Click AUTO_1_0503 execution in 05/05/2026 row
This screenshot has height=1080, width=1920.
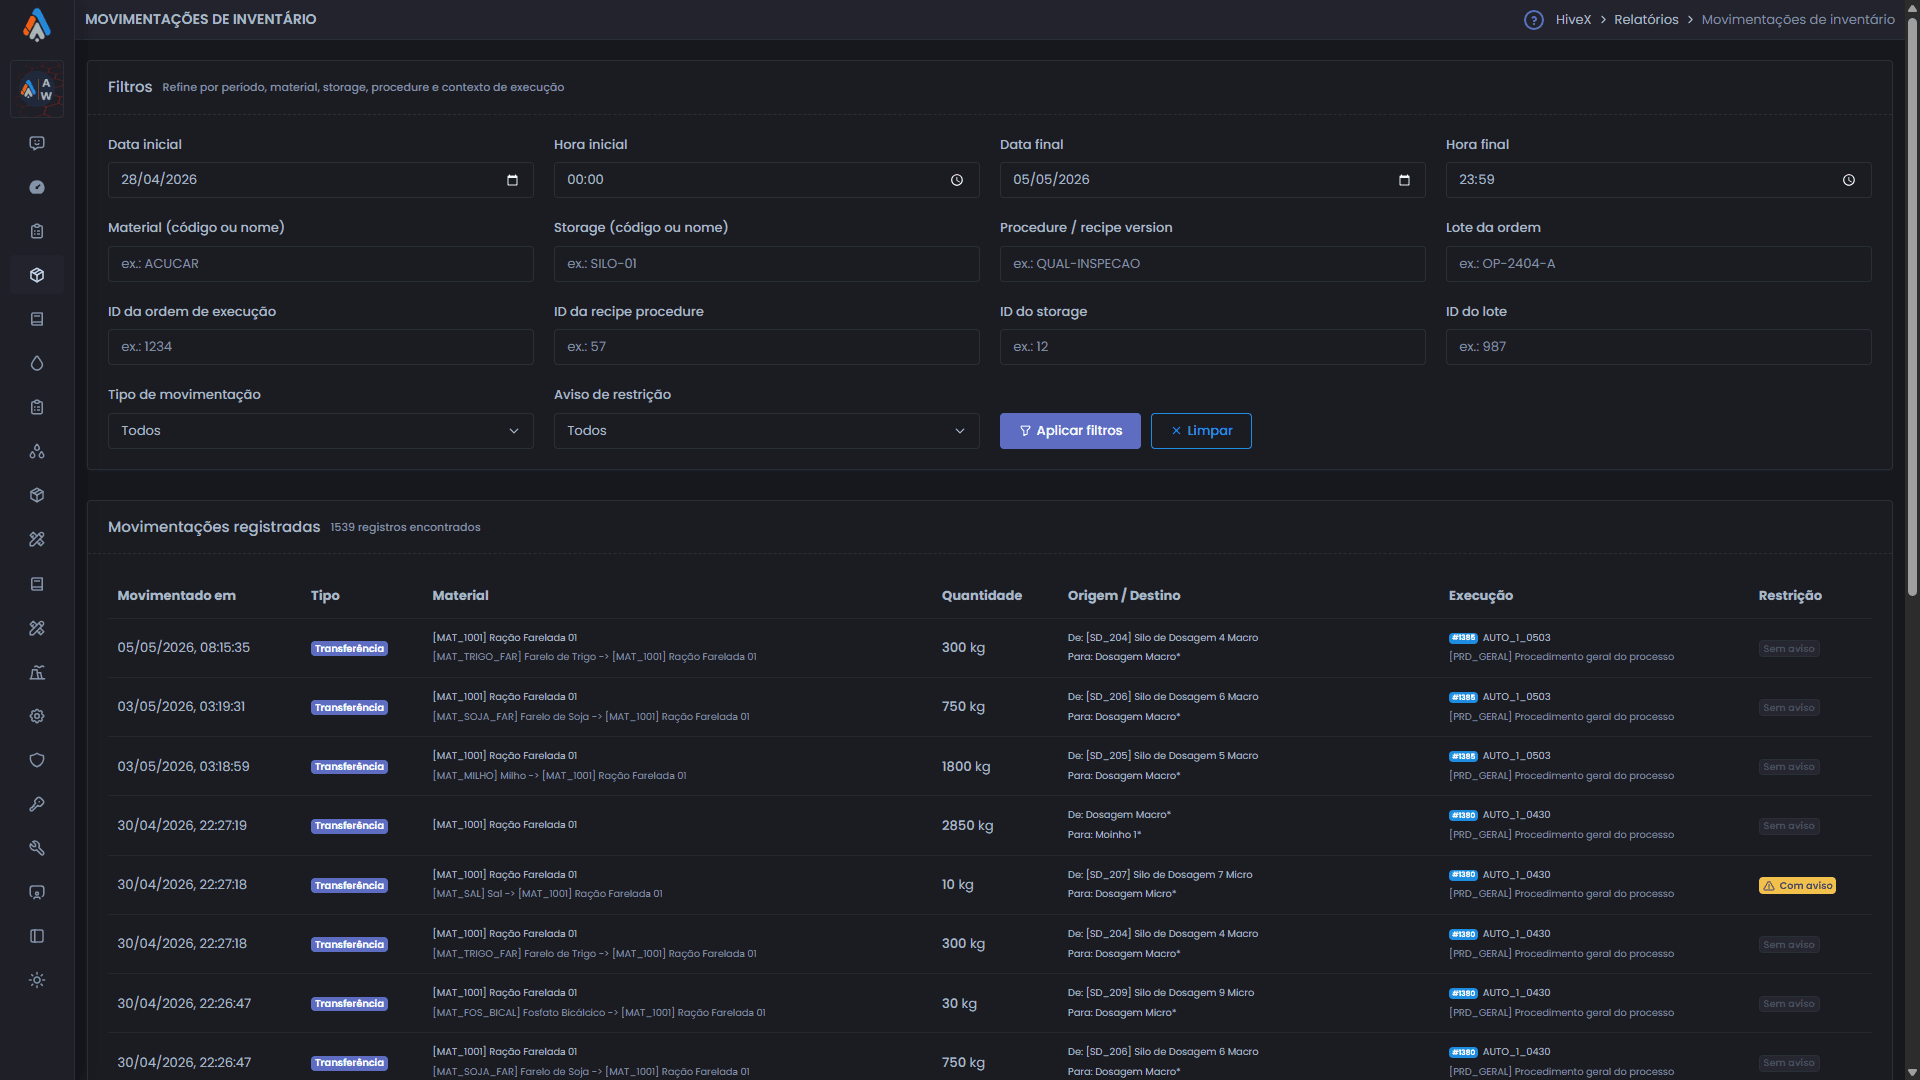point(1516,638)
